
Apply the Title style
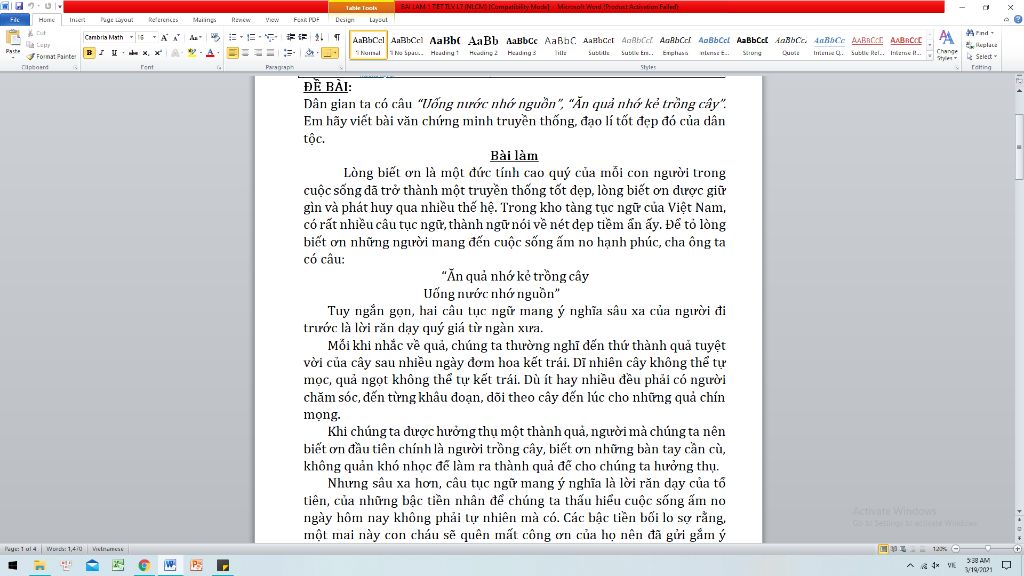560,44
